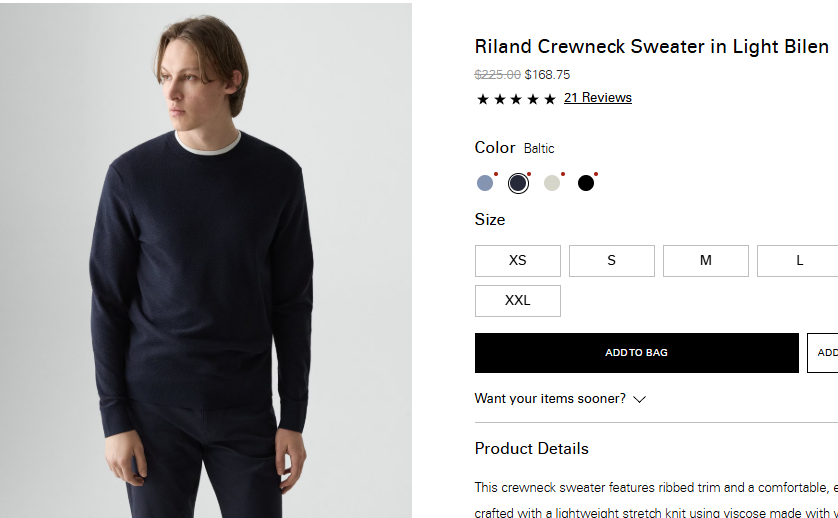Select the light blue color swatch
Image resolution: width=838 pixels, height=518 pixels.
click(x=485, y=183)
